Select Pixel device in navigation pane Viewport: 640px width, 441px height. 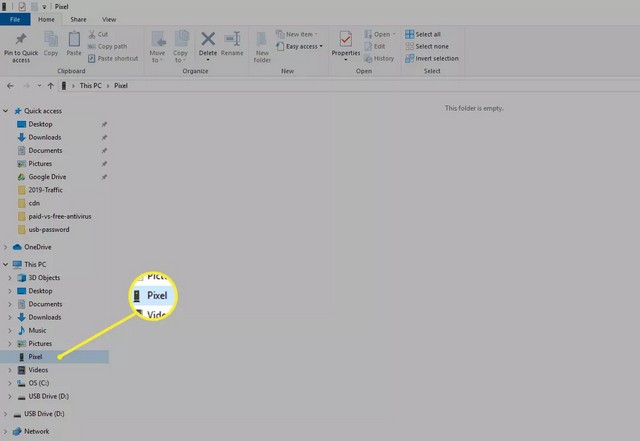[x=36, y=357]
